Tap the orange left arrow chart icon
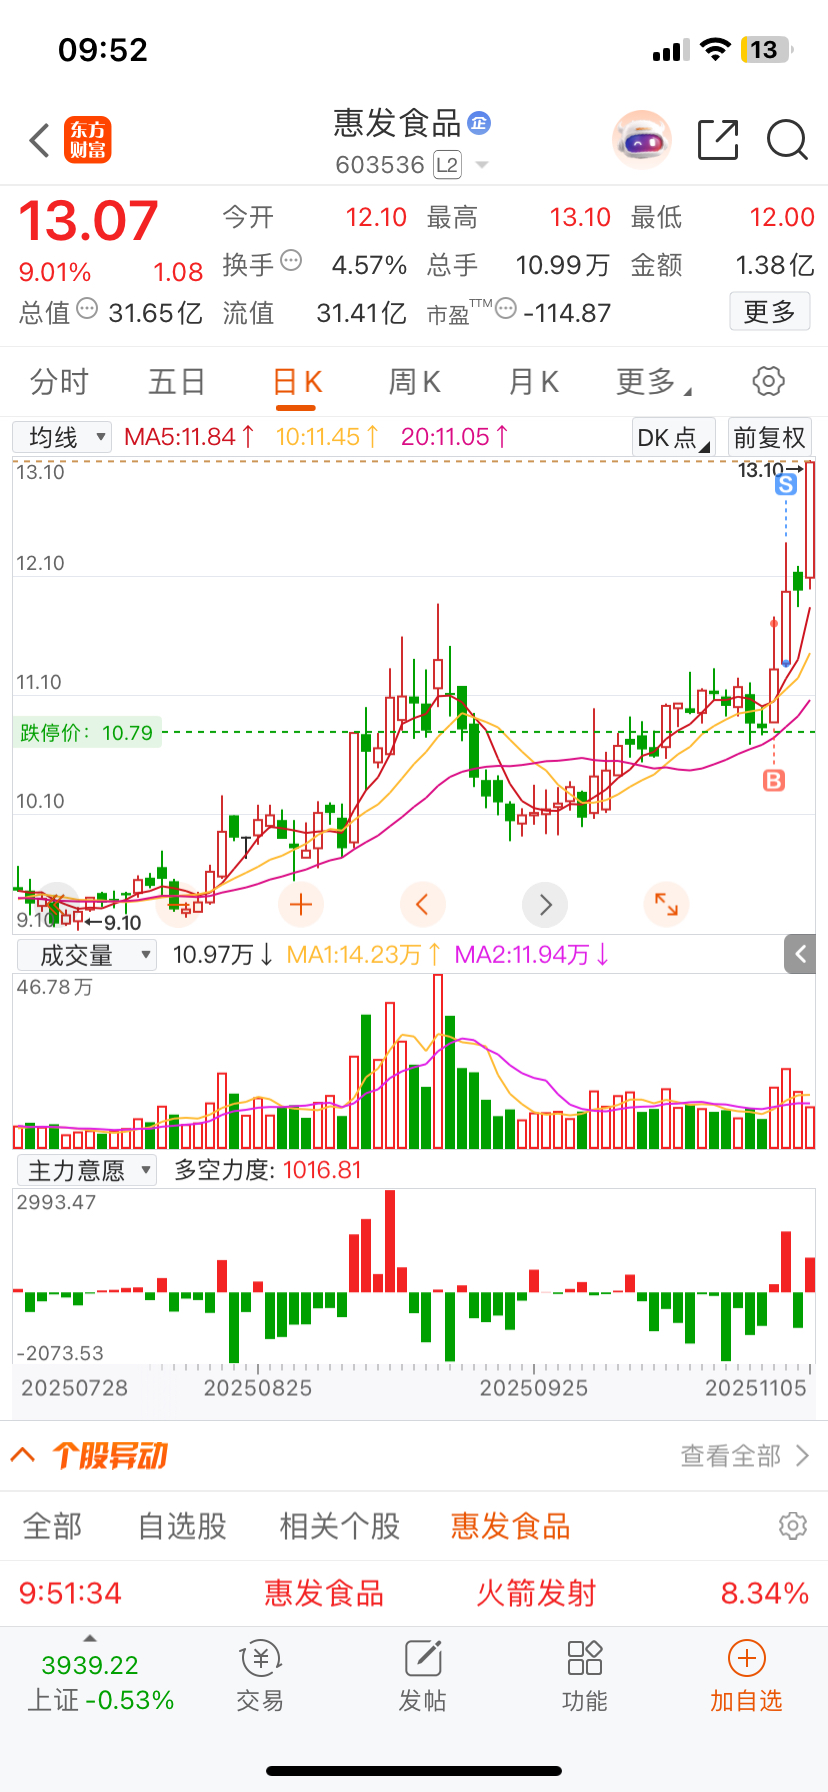 tap(422, 905)
